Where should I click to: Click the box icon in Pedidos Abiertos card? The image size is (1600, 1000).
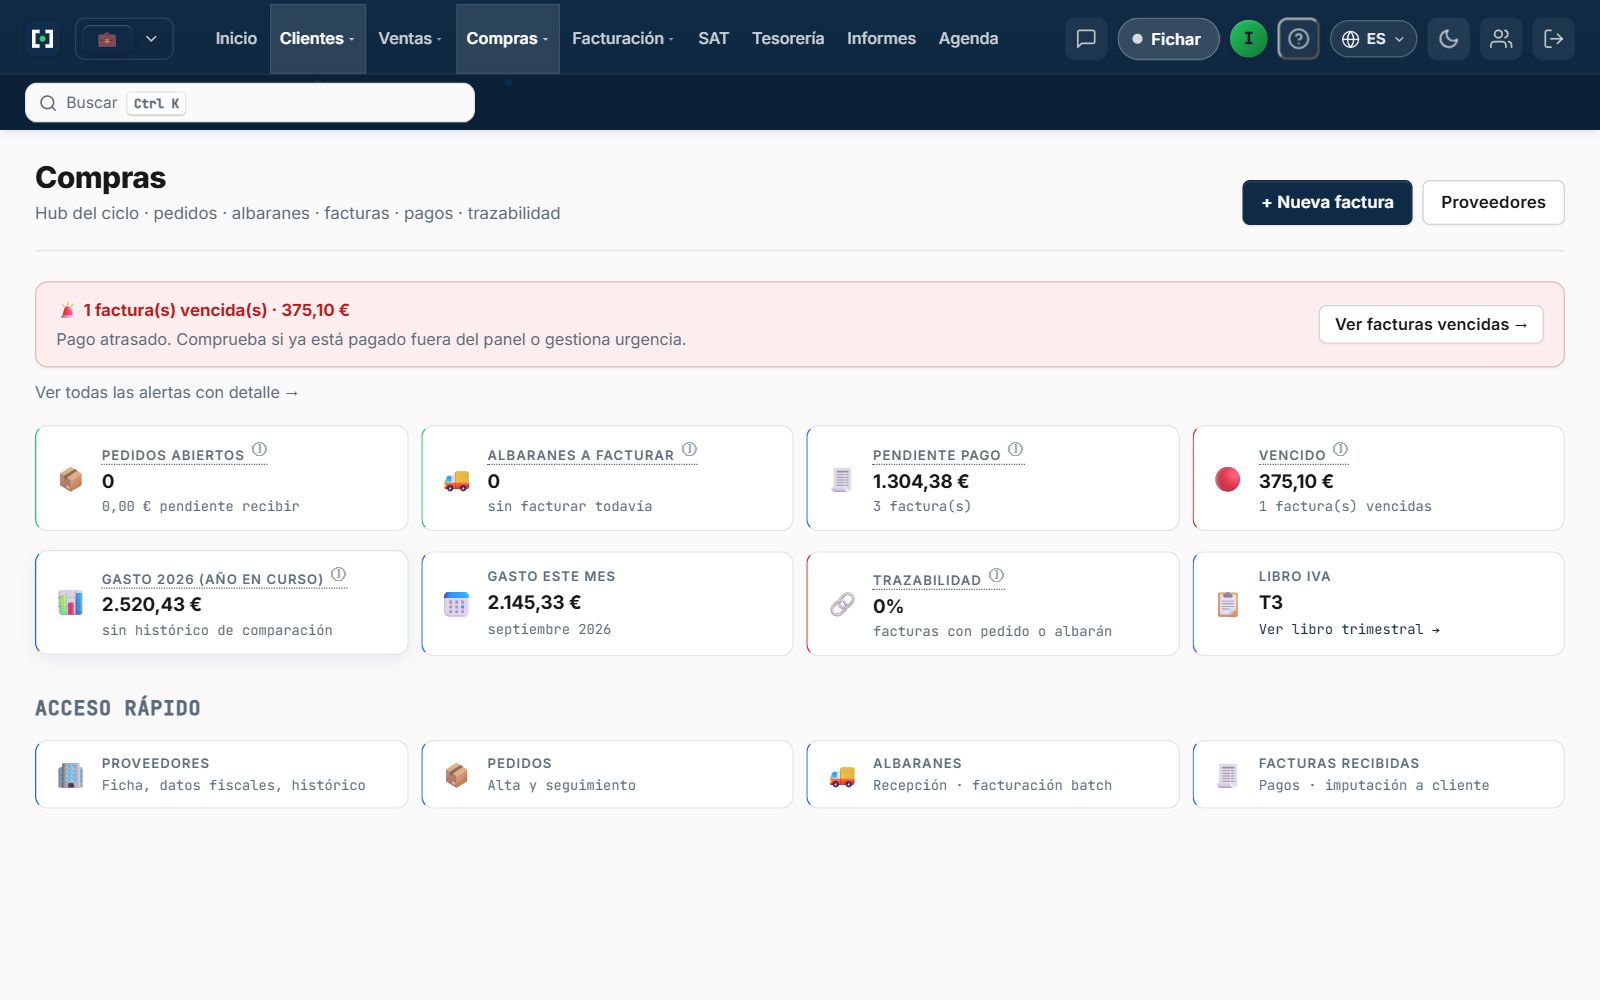click(70, 479)
